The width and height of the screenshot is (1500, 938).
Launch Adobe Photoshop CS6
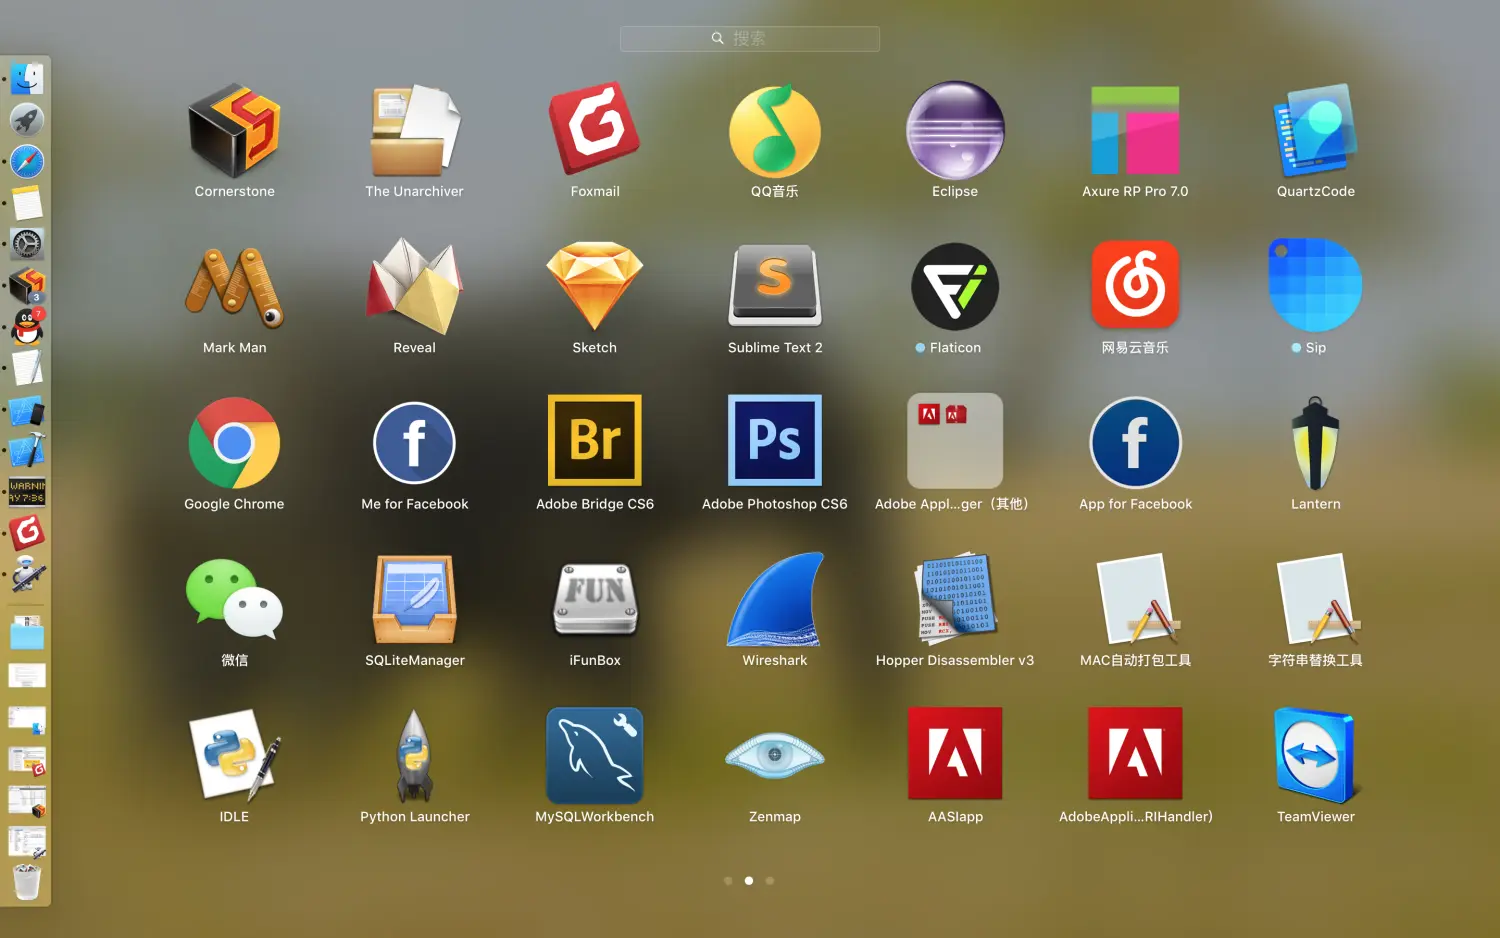click(x=775, y=440)
